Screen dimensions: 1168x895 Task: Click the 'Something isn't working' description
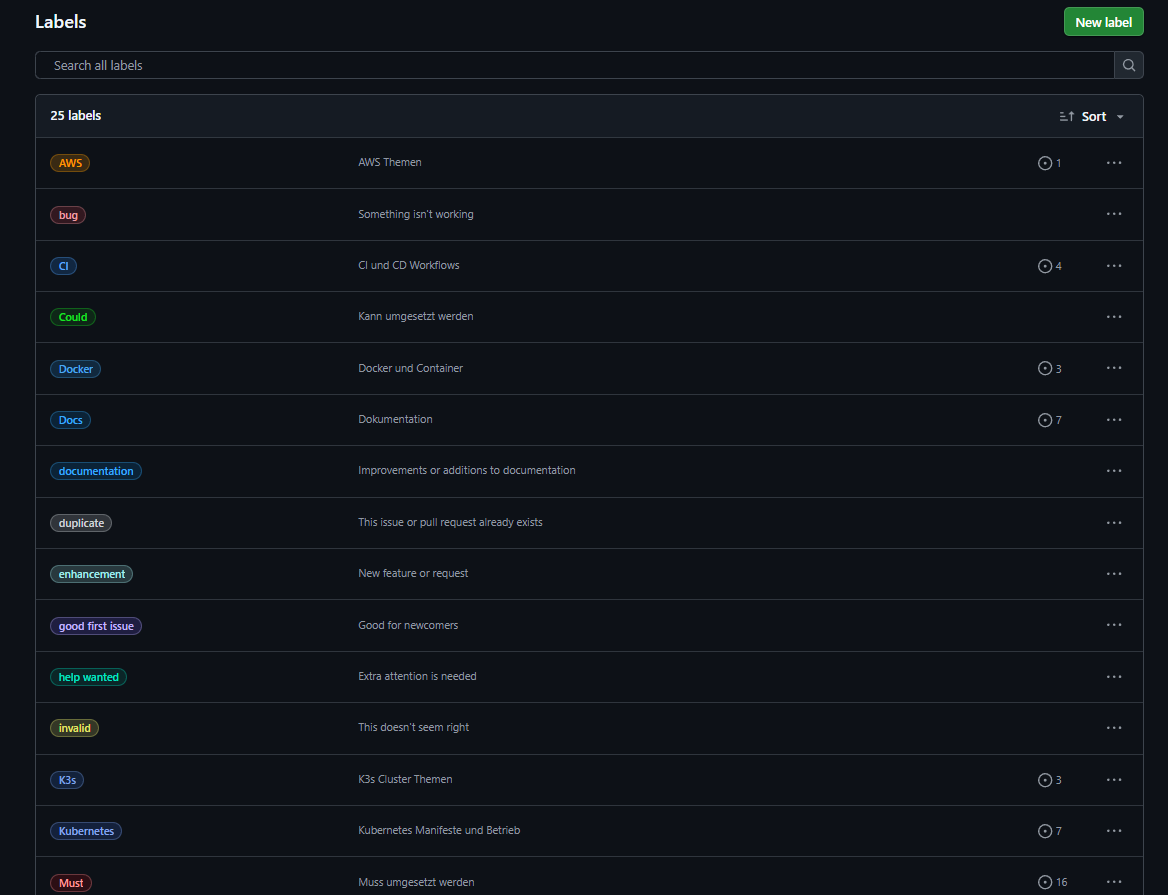coord(416,214)
